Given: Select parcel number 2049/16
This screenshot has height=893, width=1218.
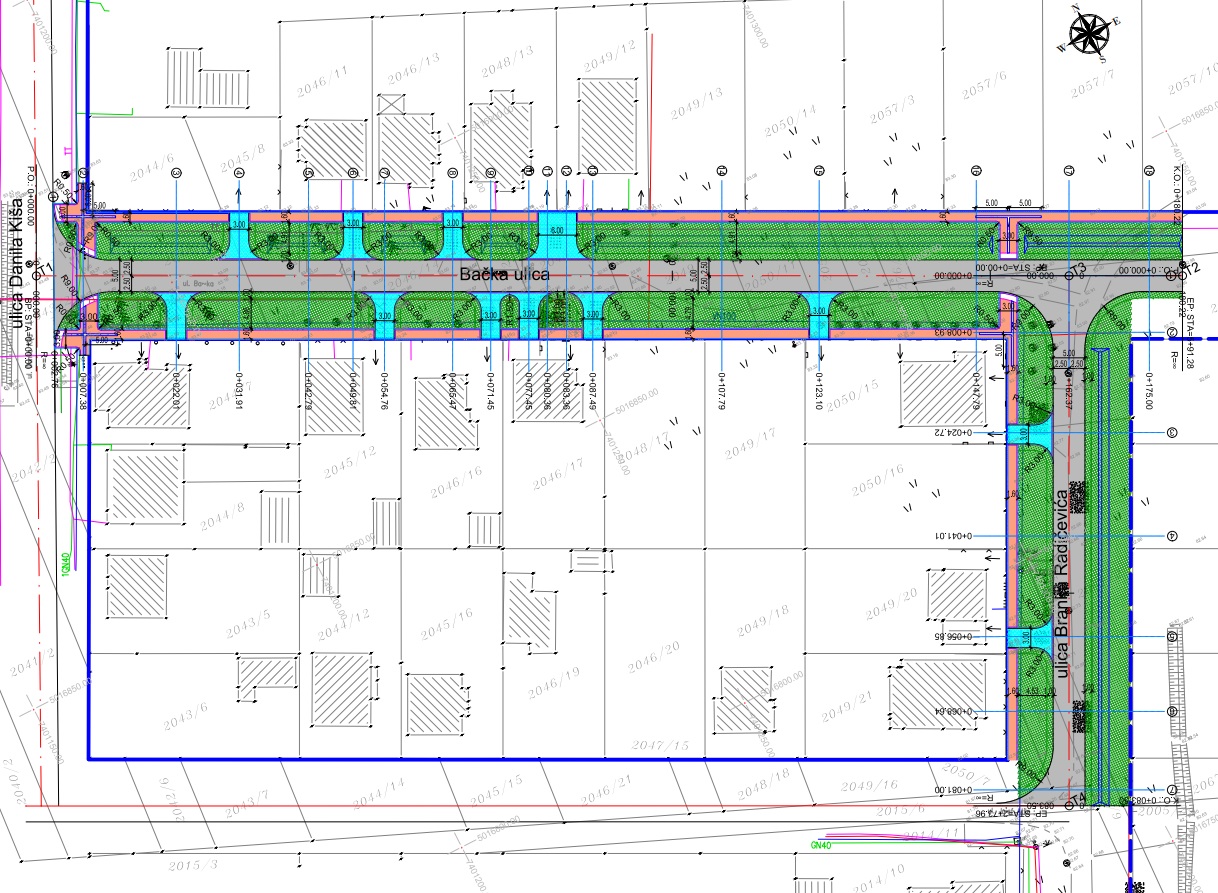Looking at the screenshot, I should 872,785.
